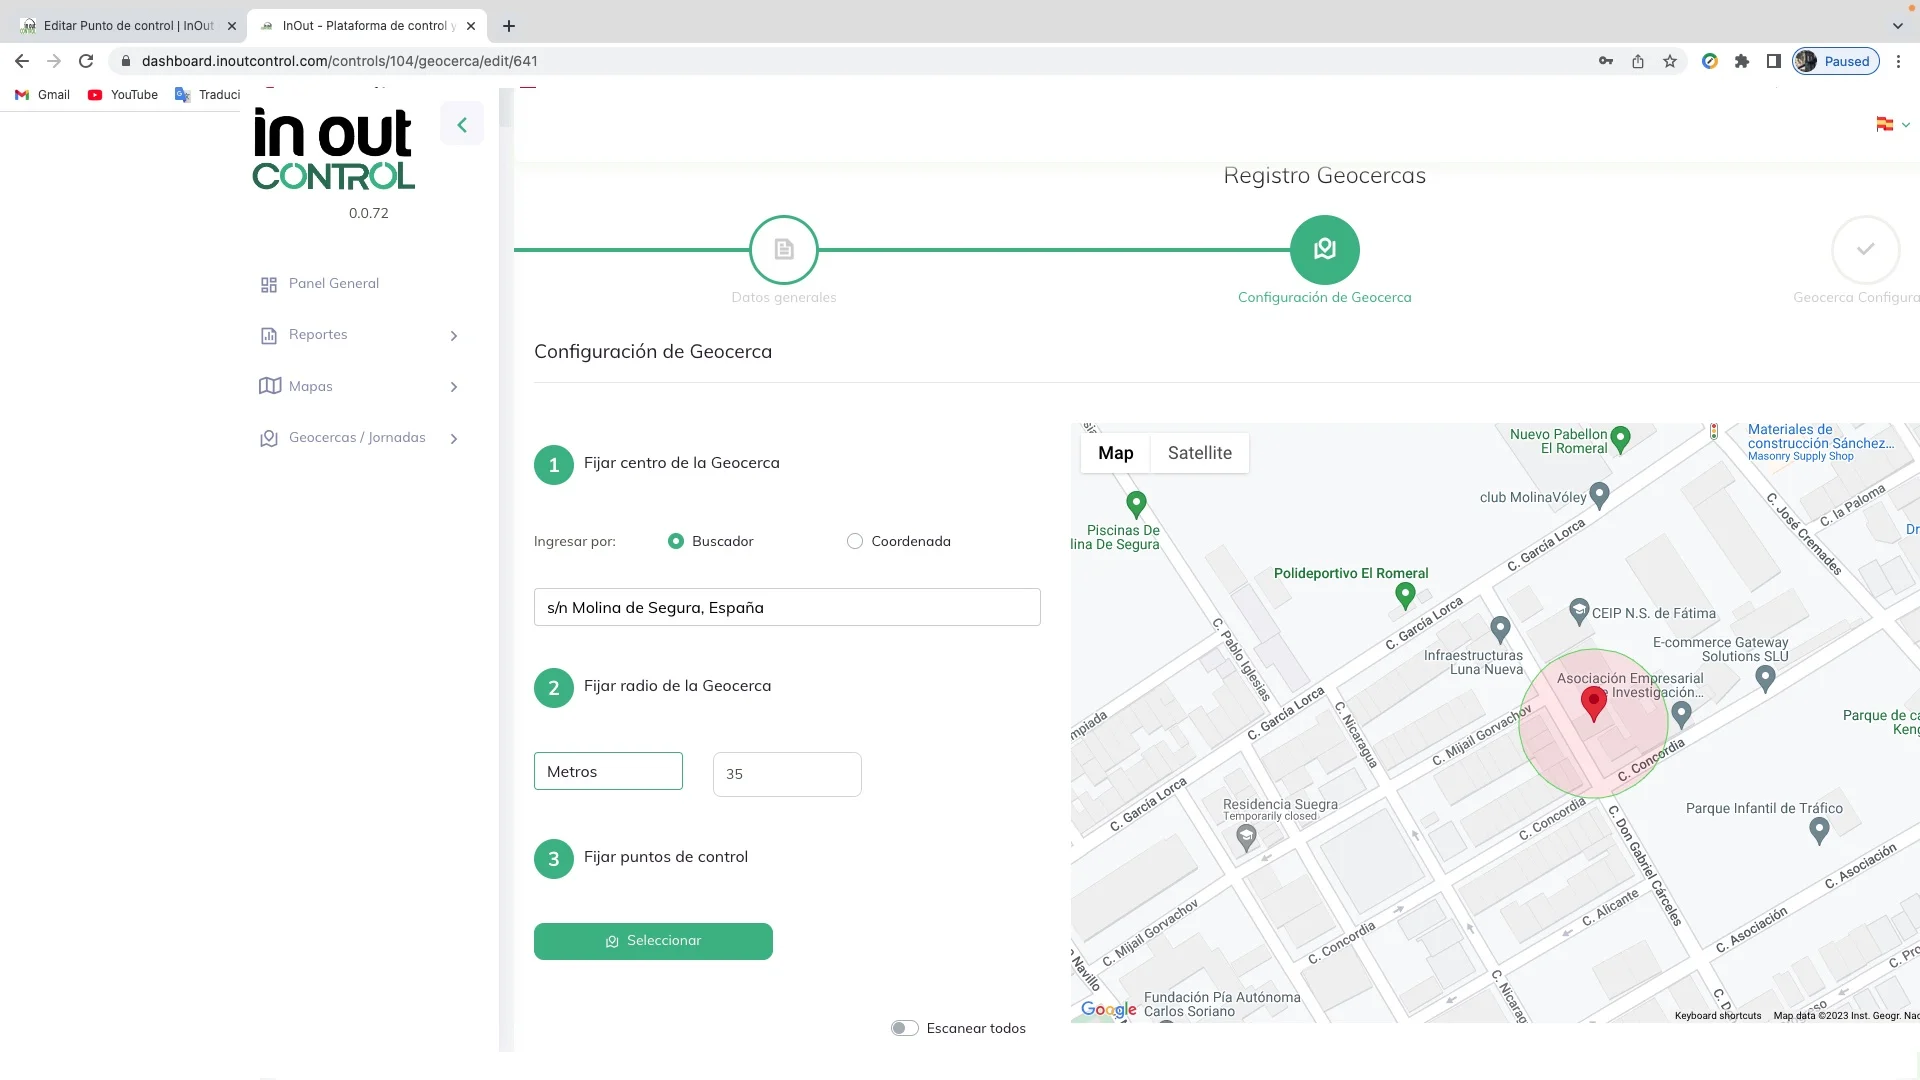The height and width of the screenshot is (1080, 1920).
Task: Open Panel General dashboard icon
Action: [x=269, y=285]
